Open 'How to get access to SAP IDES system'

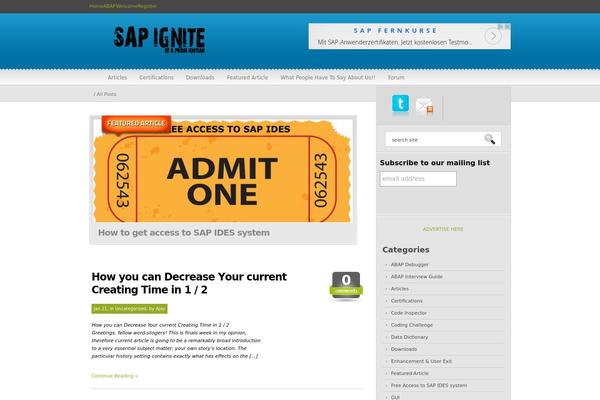click(184, 233)
